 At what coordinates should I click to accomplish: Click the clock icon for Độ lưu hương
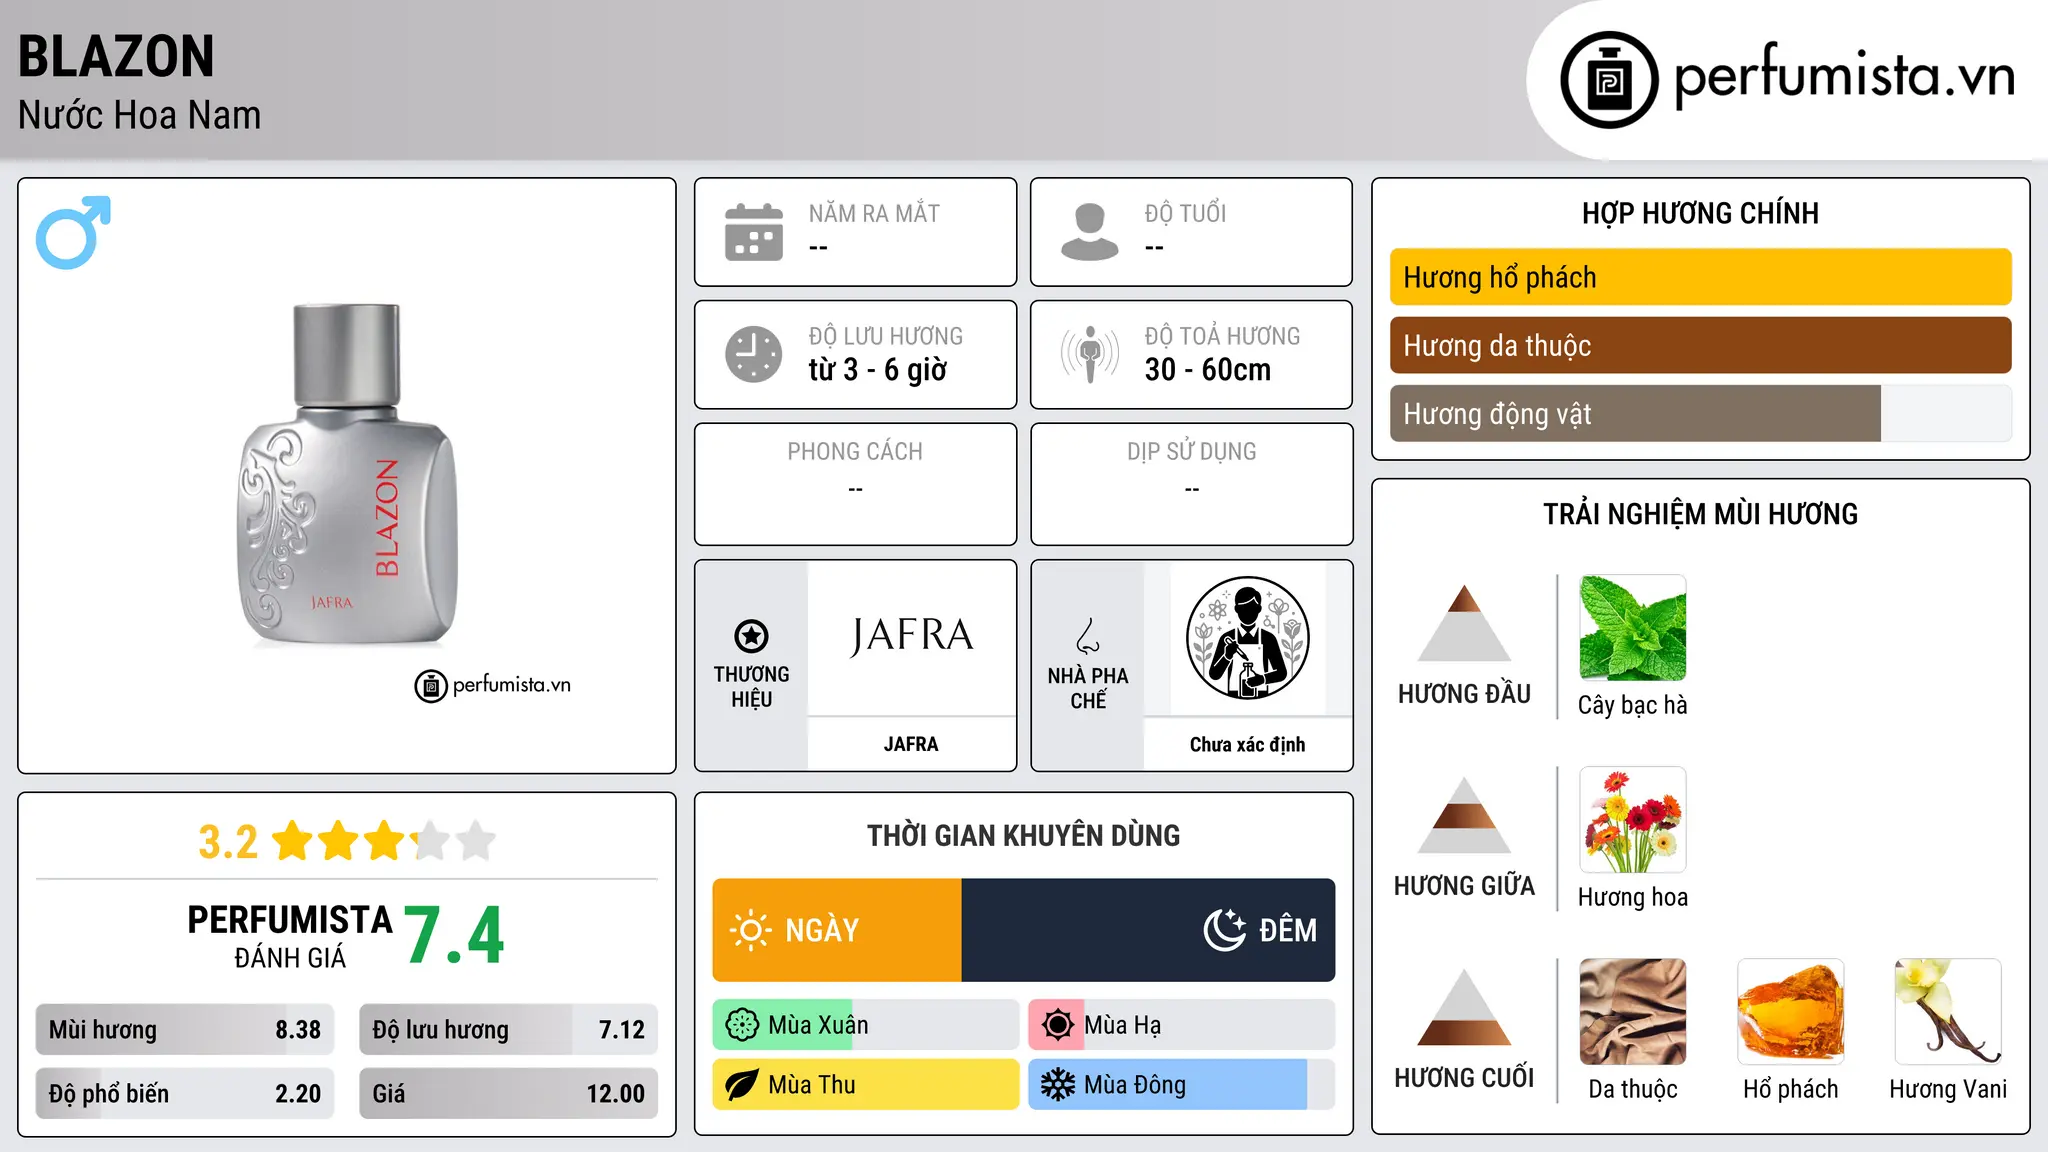[x=753, y=354]
